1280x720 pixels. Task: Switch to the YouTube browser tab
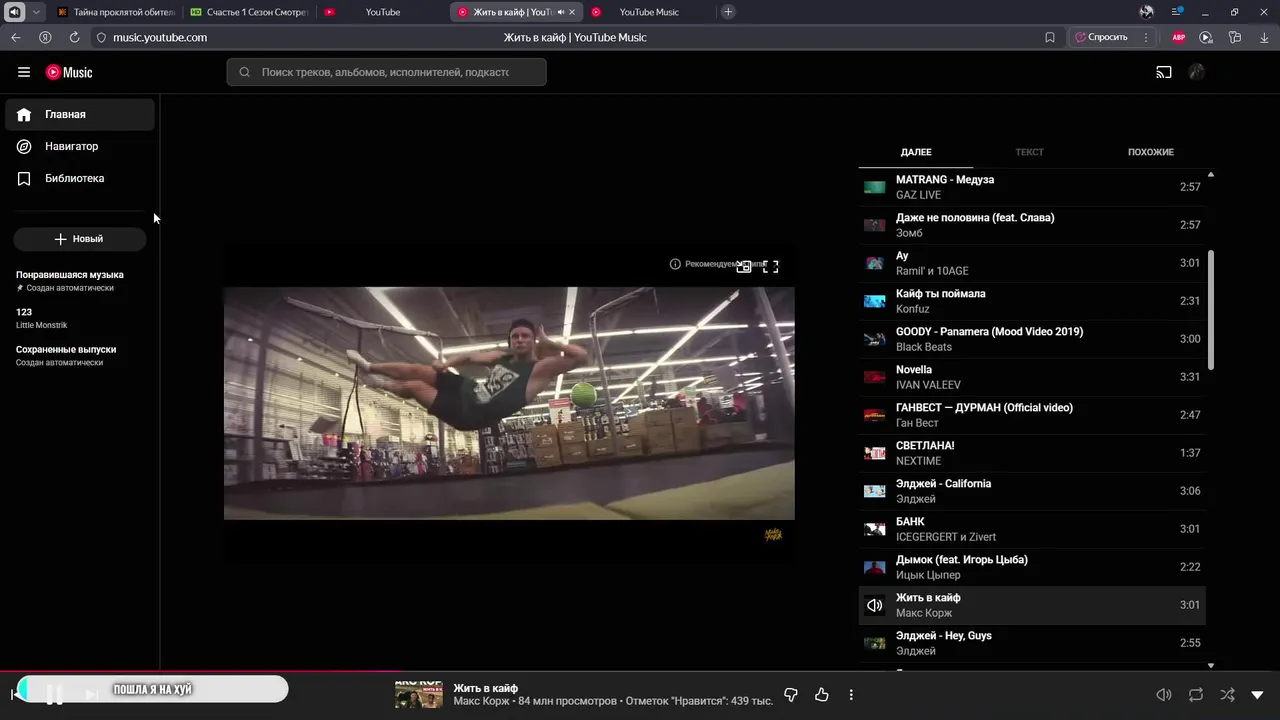(382, 12)
